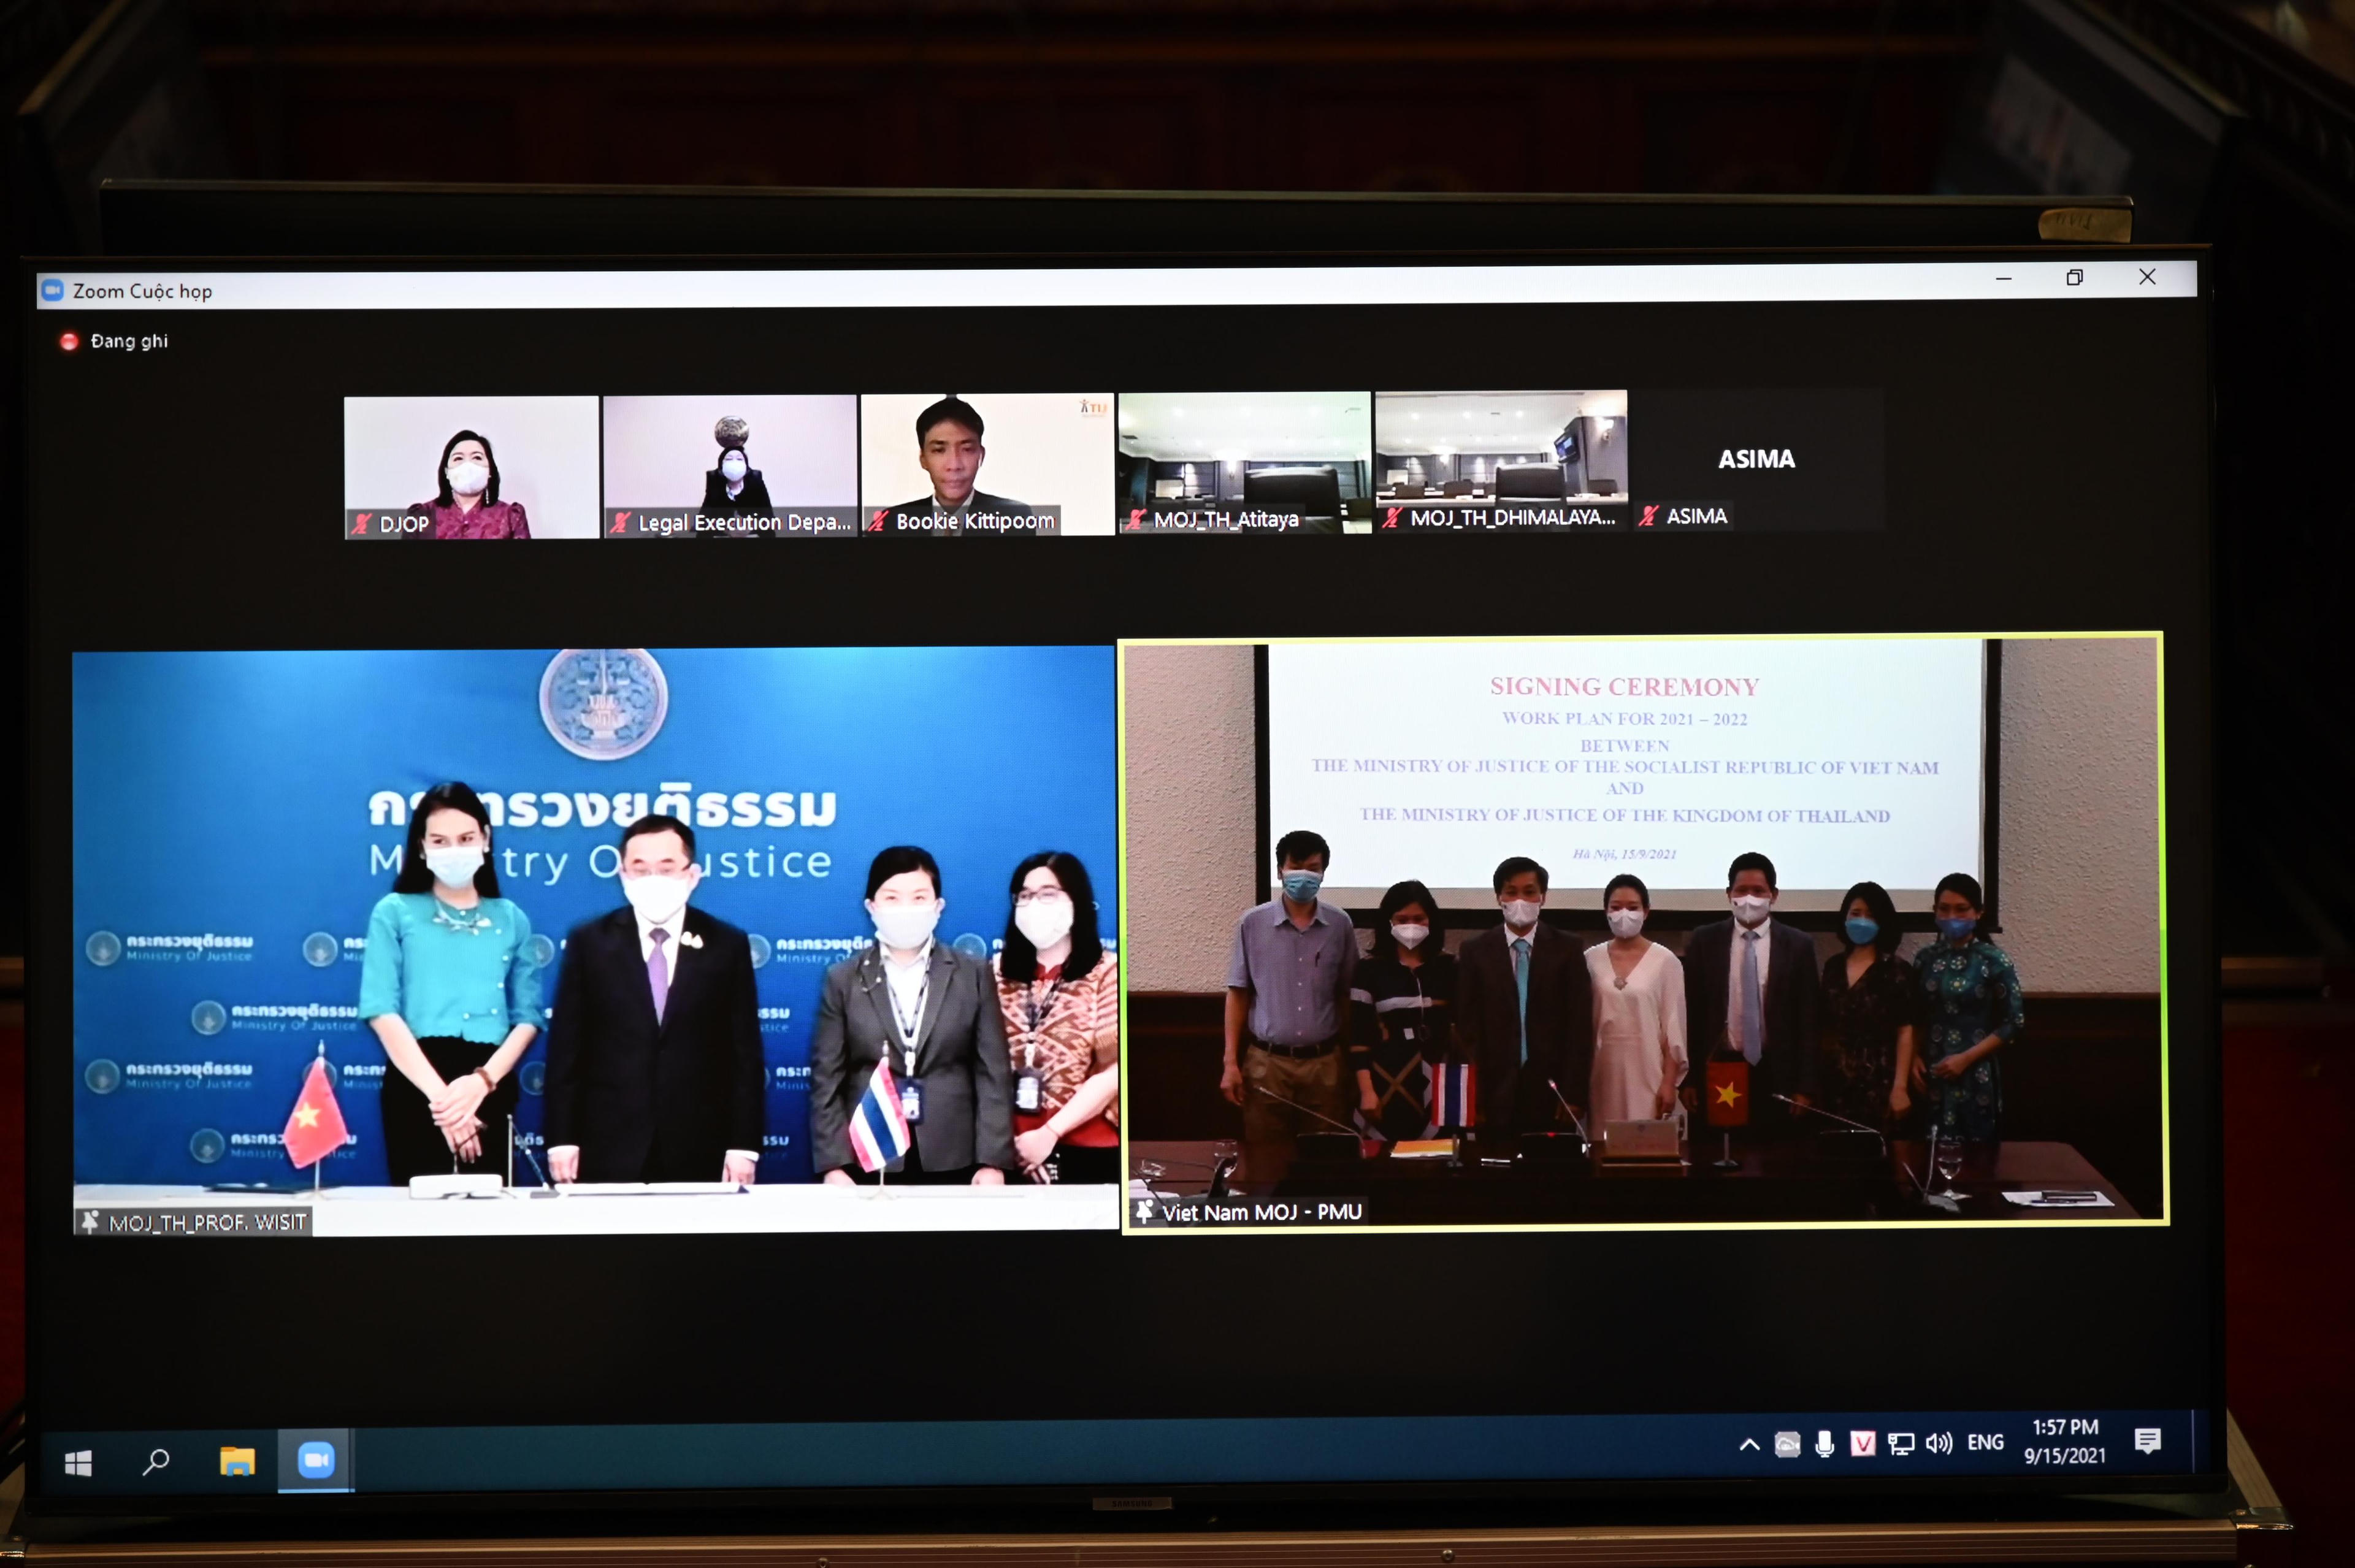The image size is (2355, 1568).
Task: Click the Viet Nam MOJ - PMU video
Action: (x=1642, y=930)
